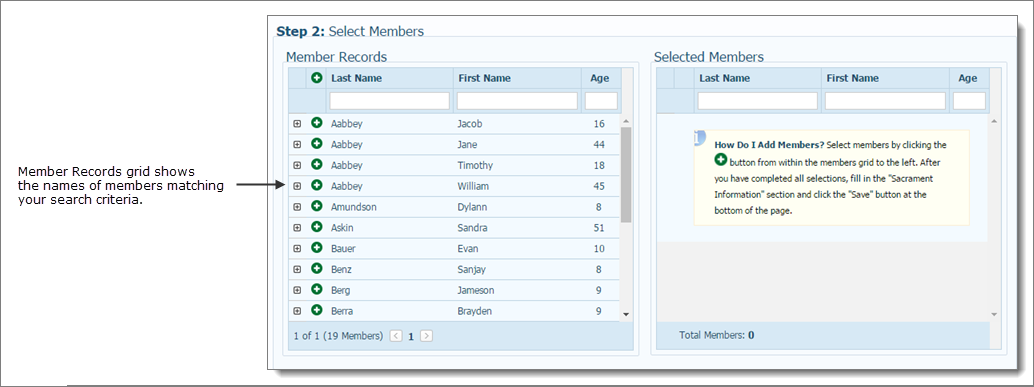Click First Name filter box in Selected Members

[x=885, y=101]
